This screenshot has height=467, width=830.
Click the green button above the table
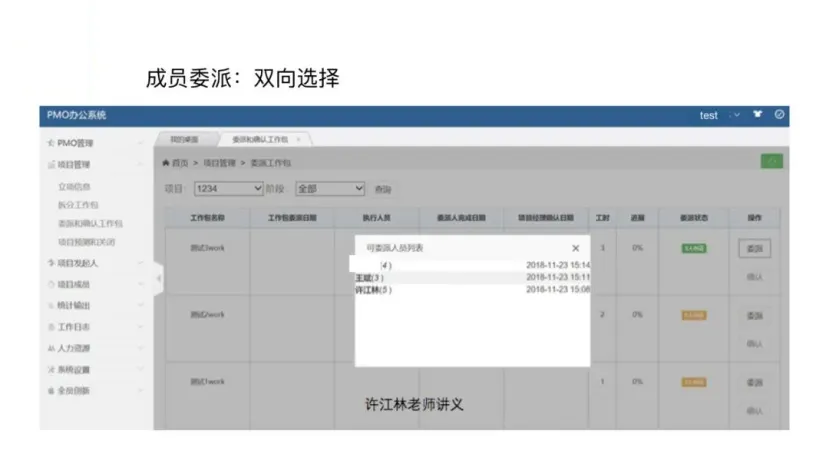[x=771, y=161]
